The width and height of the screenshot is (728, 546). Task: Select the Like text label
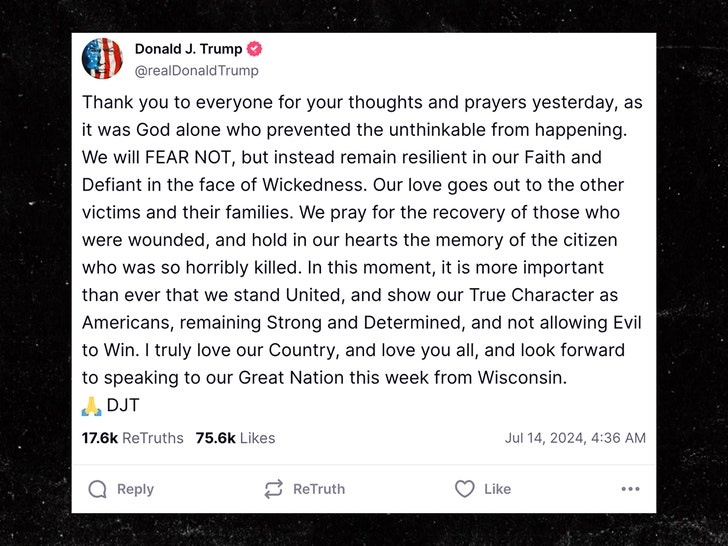497,489
